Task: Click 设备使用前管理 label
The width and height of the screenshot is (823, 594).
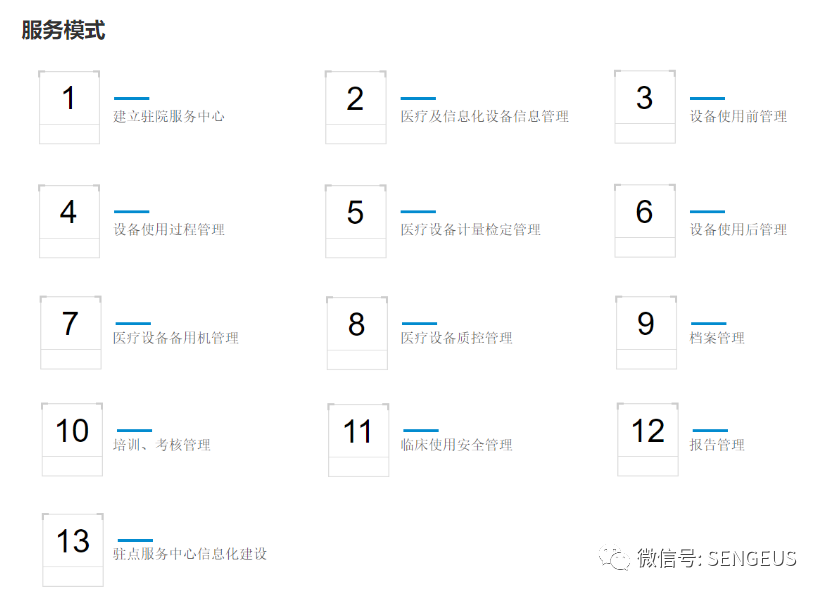Action: coord(738,116)
